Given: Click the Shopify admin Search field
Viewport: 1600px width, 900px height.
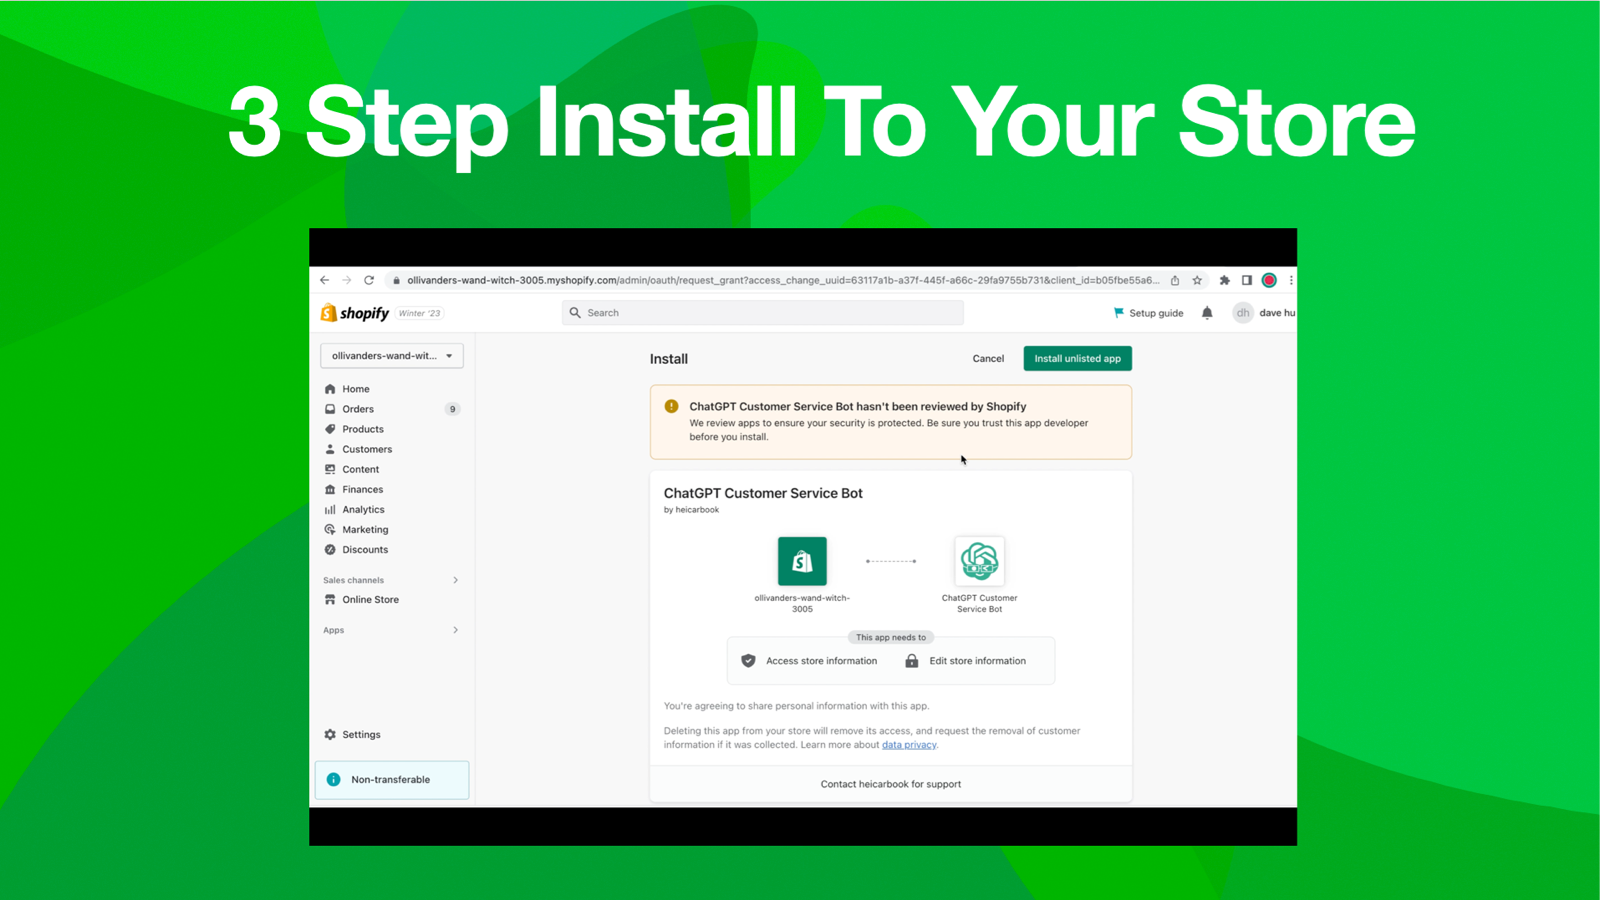Looking at the screenshot, I should pyautogui.click(x=763, y=313).
